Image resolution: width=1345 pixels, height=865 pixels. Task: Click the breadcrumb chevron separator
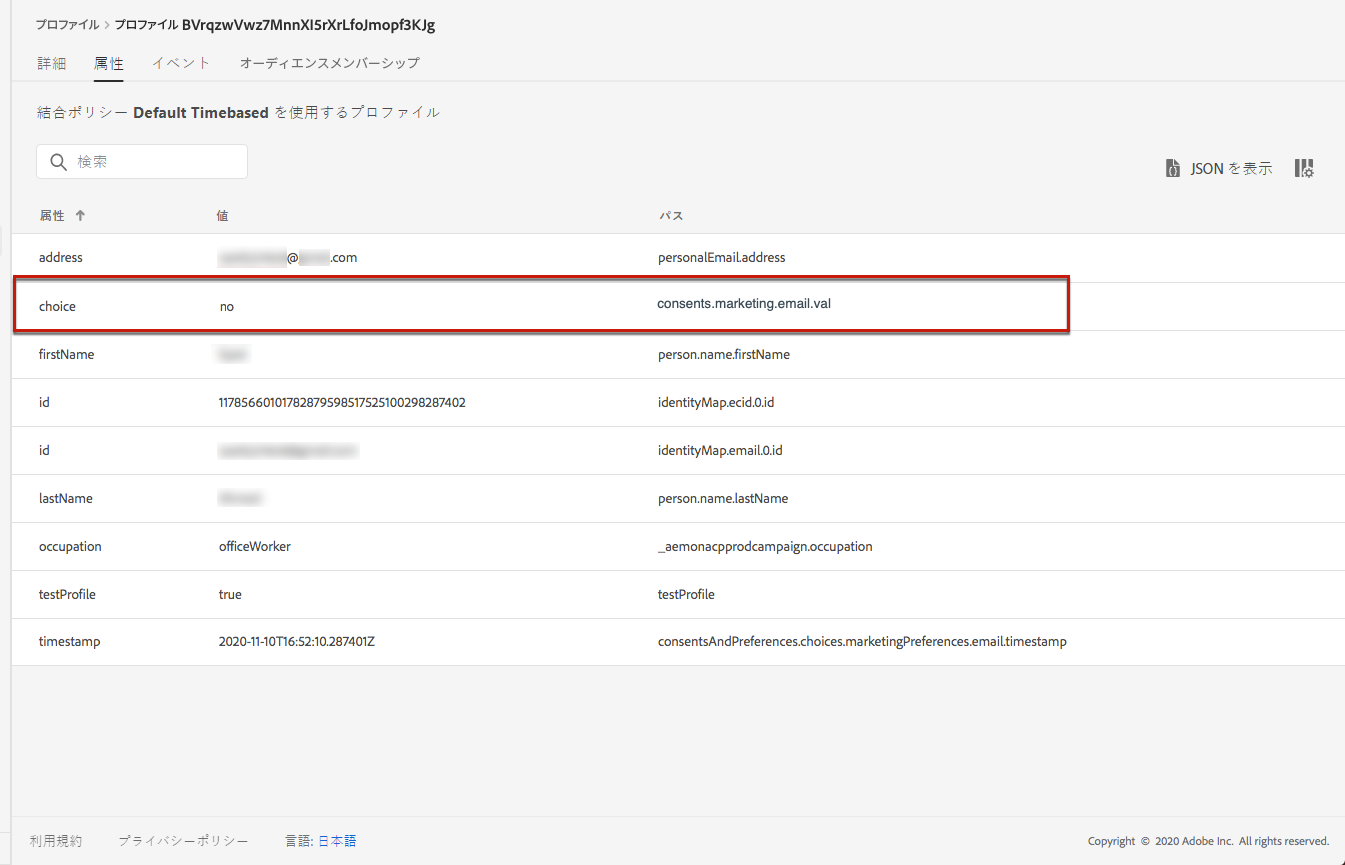107,25
